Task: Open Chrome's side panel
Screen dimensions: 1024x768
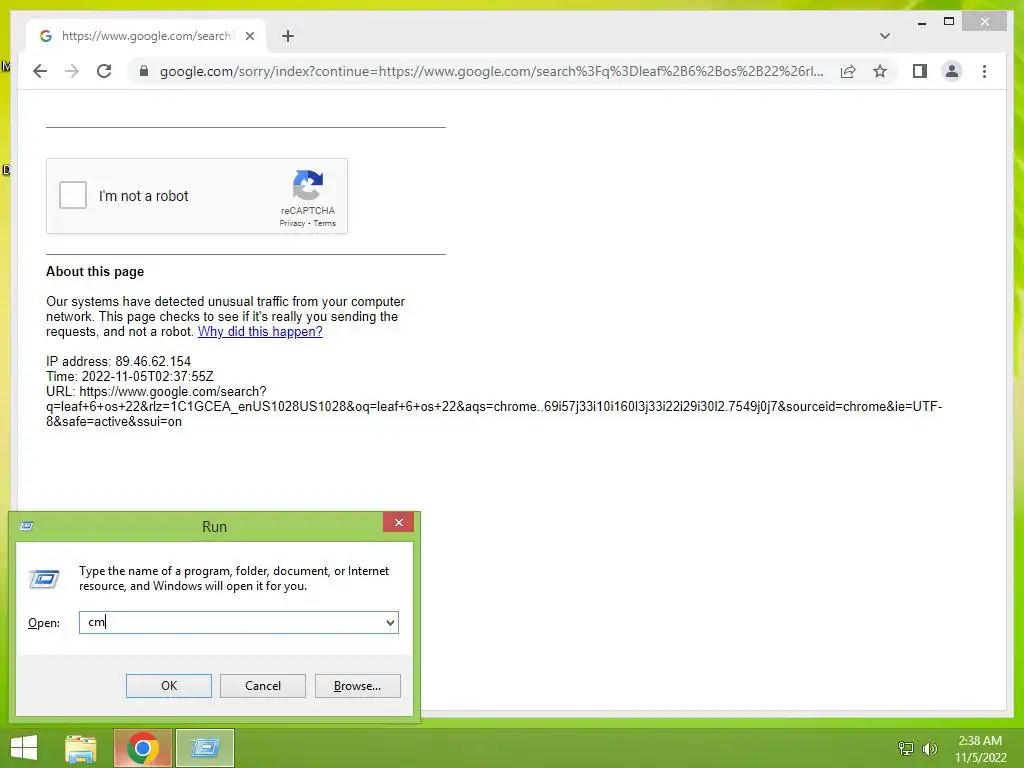Action: (920, 71)
